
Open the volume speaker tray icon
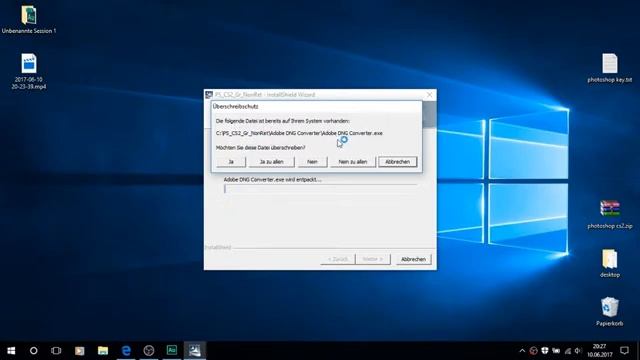pyautogui.click(x=578, y=351)
